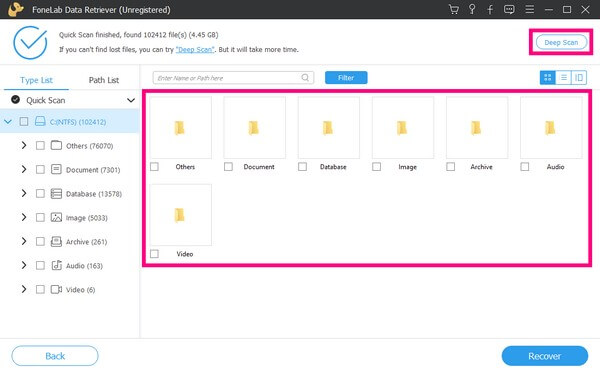Check the Others (76070) tree checkbox
This screenshot has width=600, height=377.
click(x=40, y=145)
